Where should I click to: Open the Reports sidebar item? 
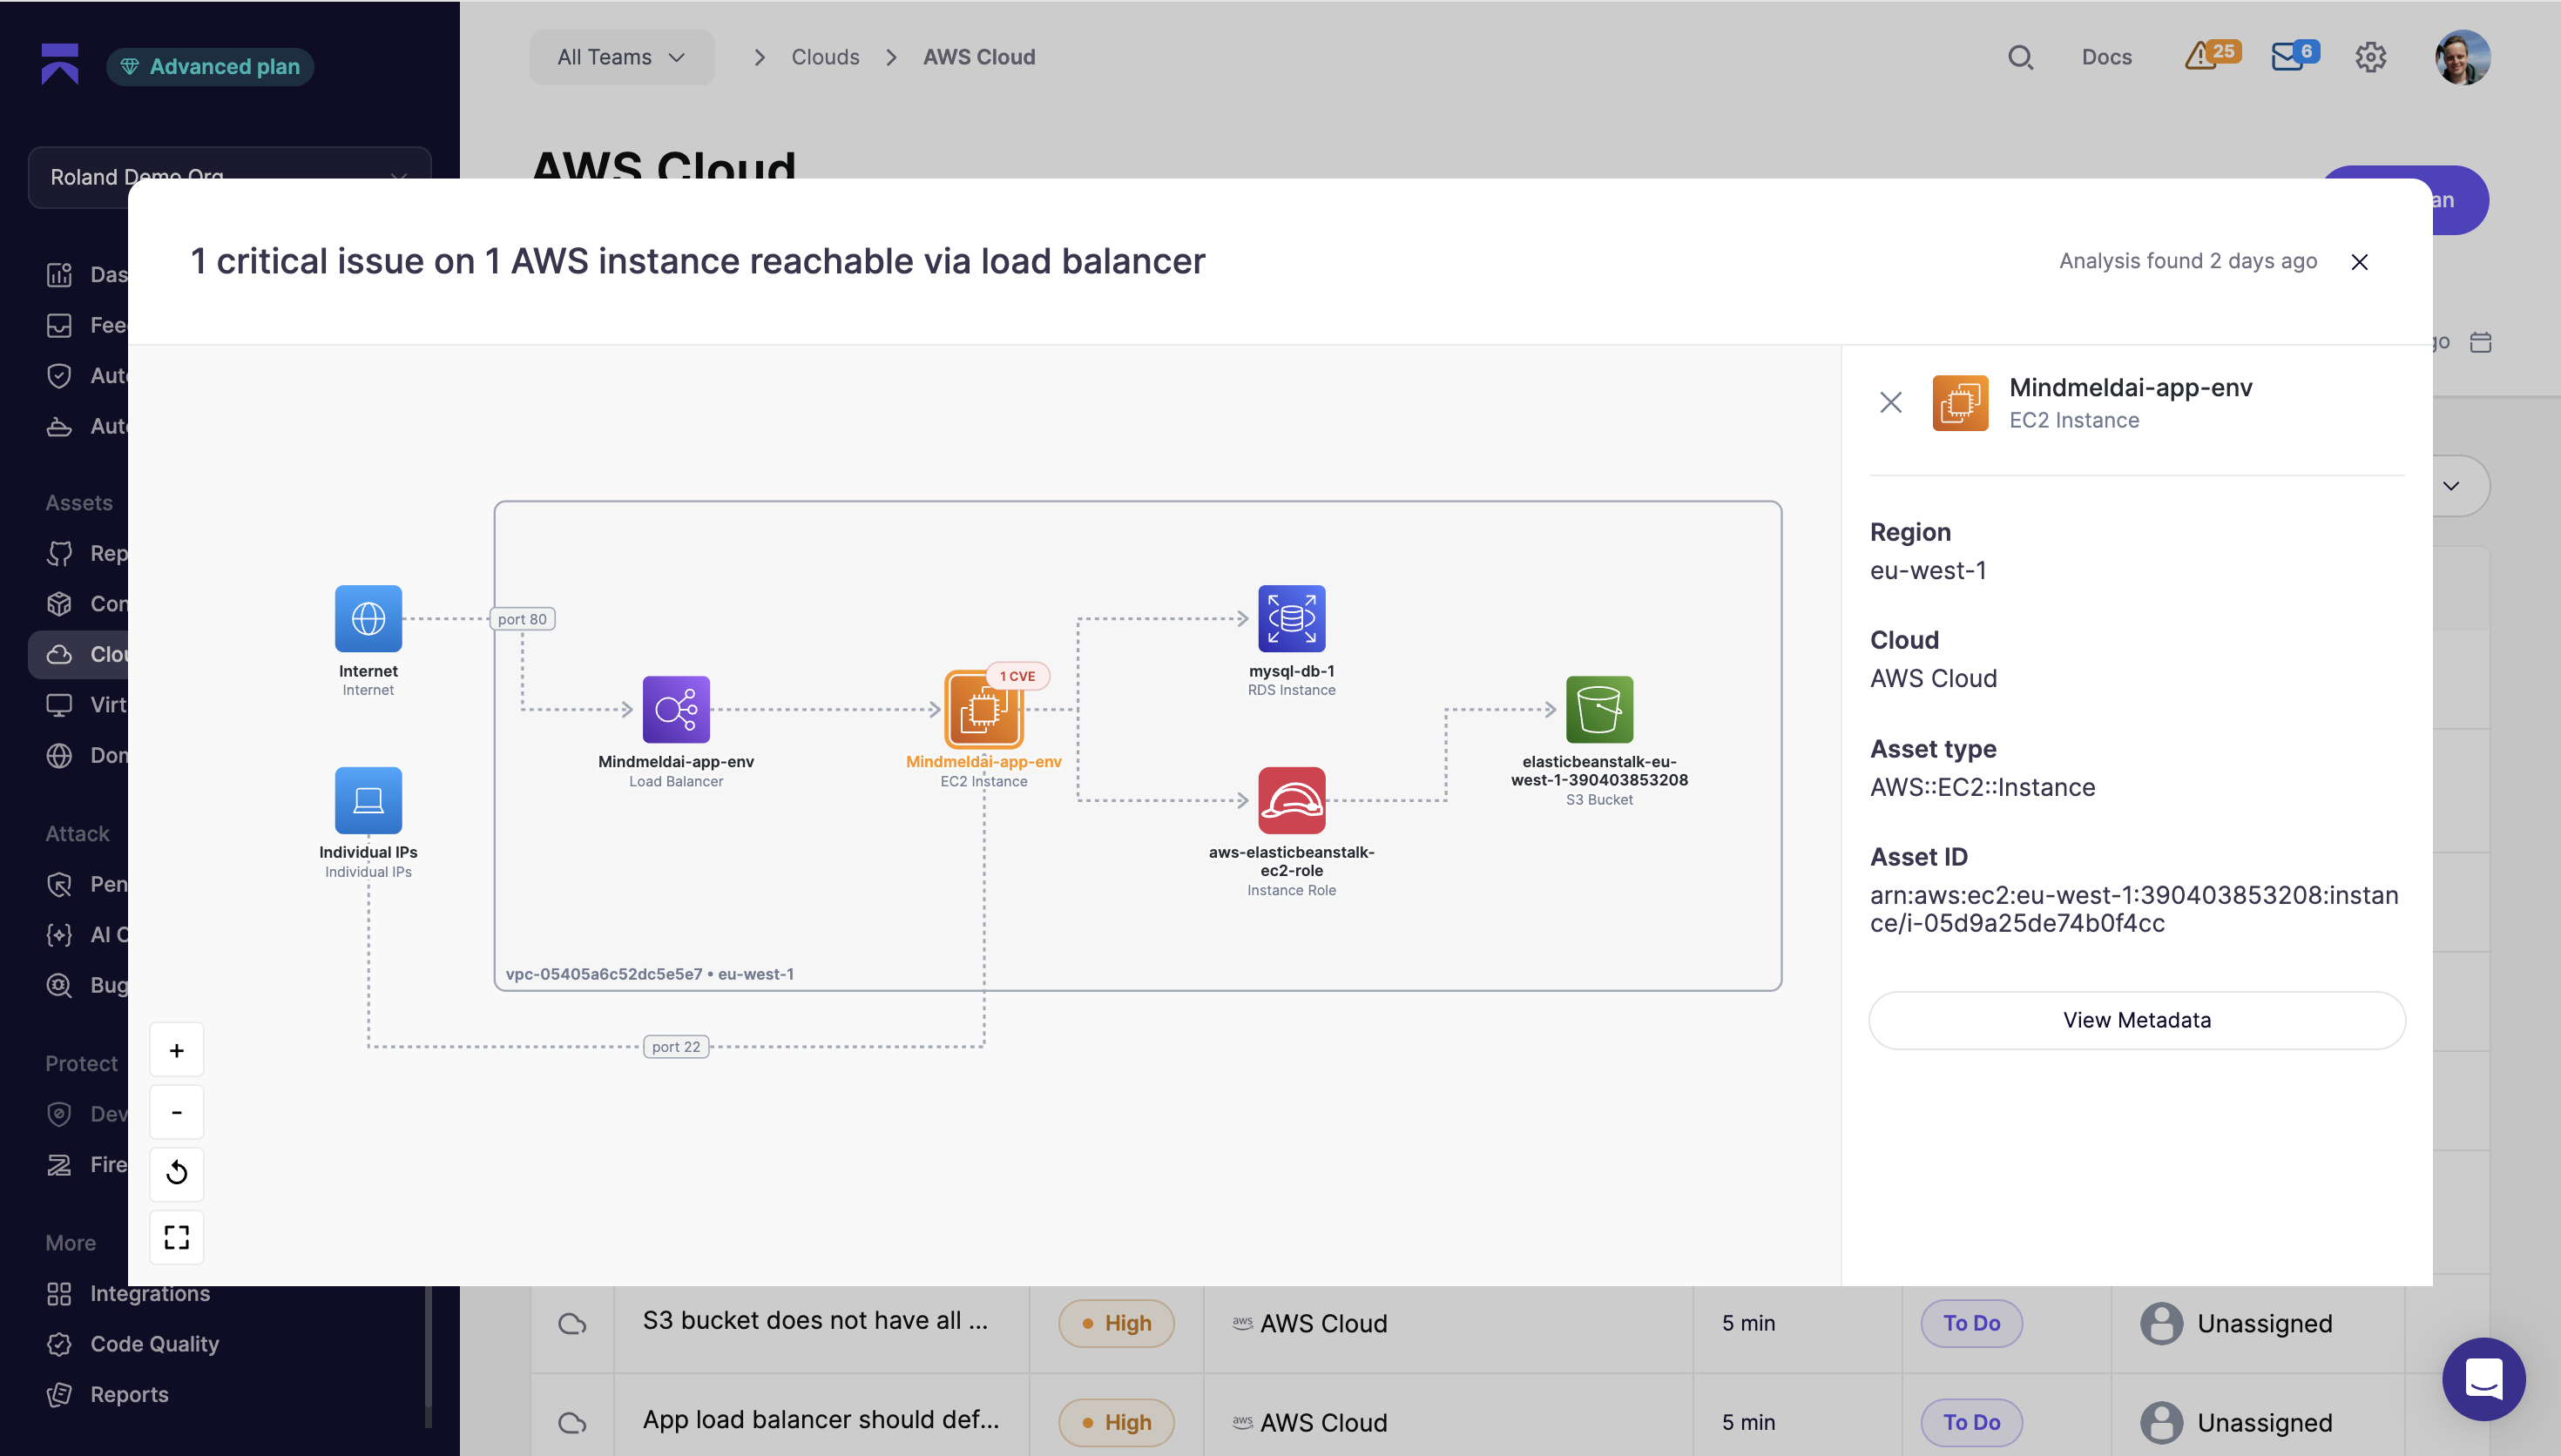tap(107, 1394)
